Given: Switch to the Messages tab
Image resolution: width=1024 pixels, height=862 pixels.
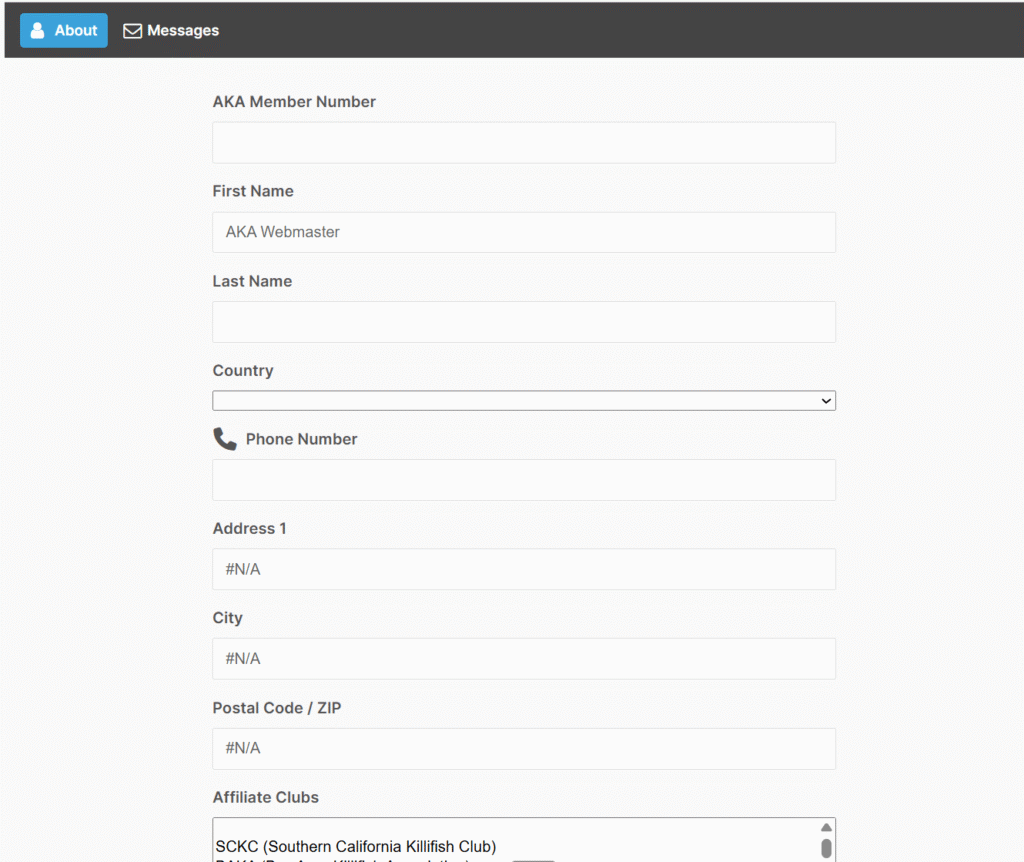Looking at the screenshot, I should coord(171,30).
